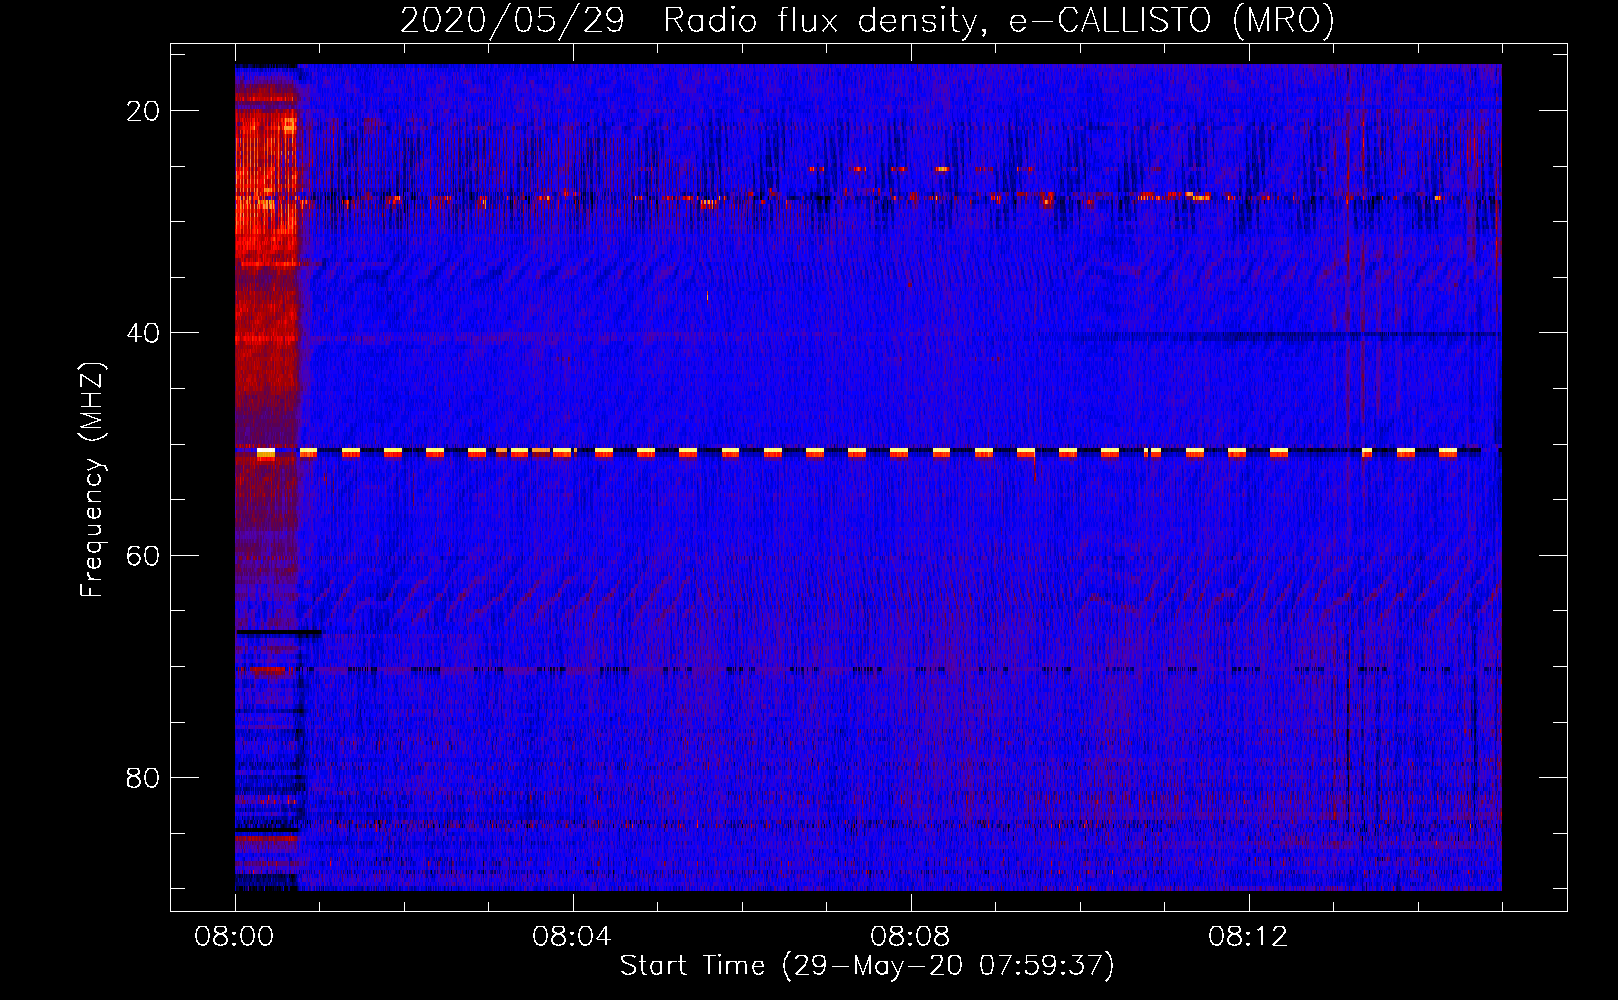1618x1000 pixels.
Task: Click the 2020/05/29 date in the title
Action: coord(512,20)
